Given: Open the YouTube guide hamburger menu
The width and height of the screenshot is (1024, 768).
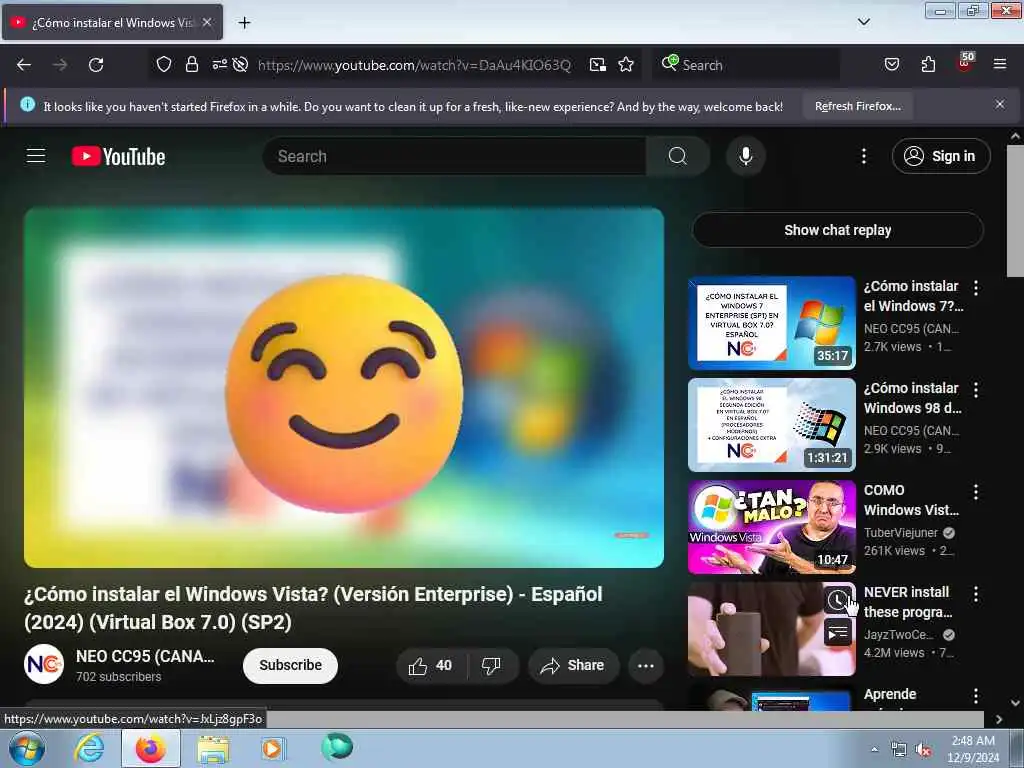Looking at the screenshot, I should click(36, 156).
